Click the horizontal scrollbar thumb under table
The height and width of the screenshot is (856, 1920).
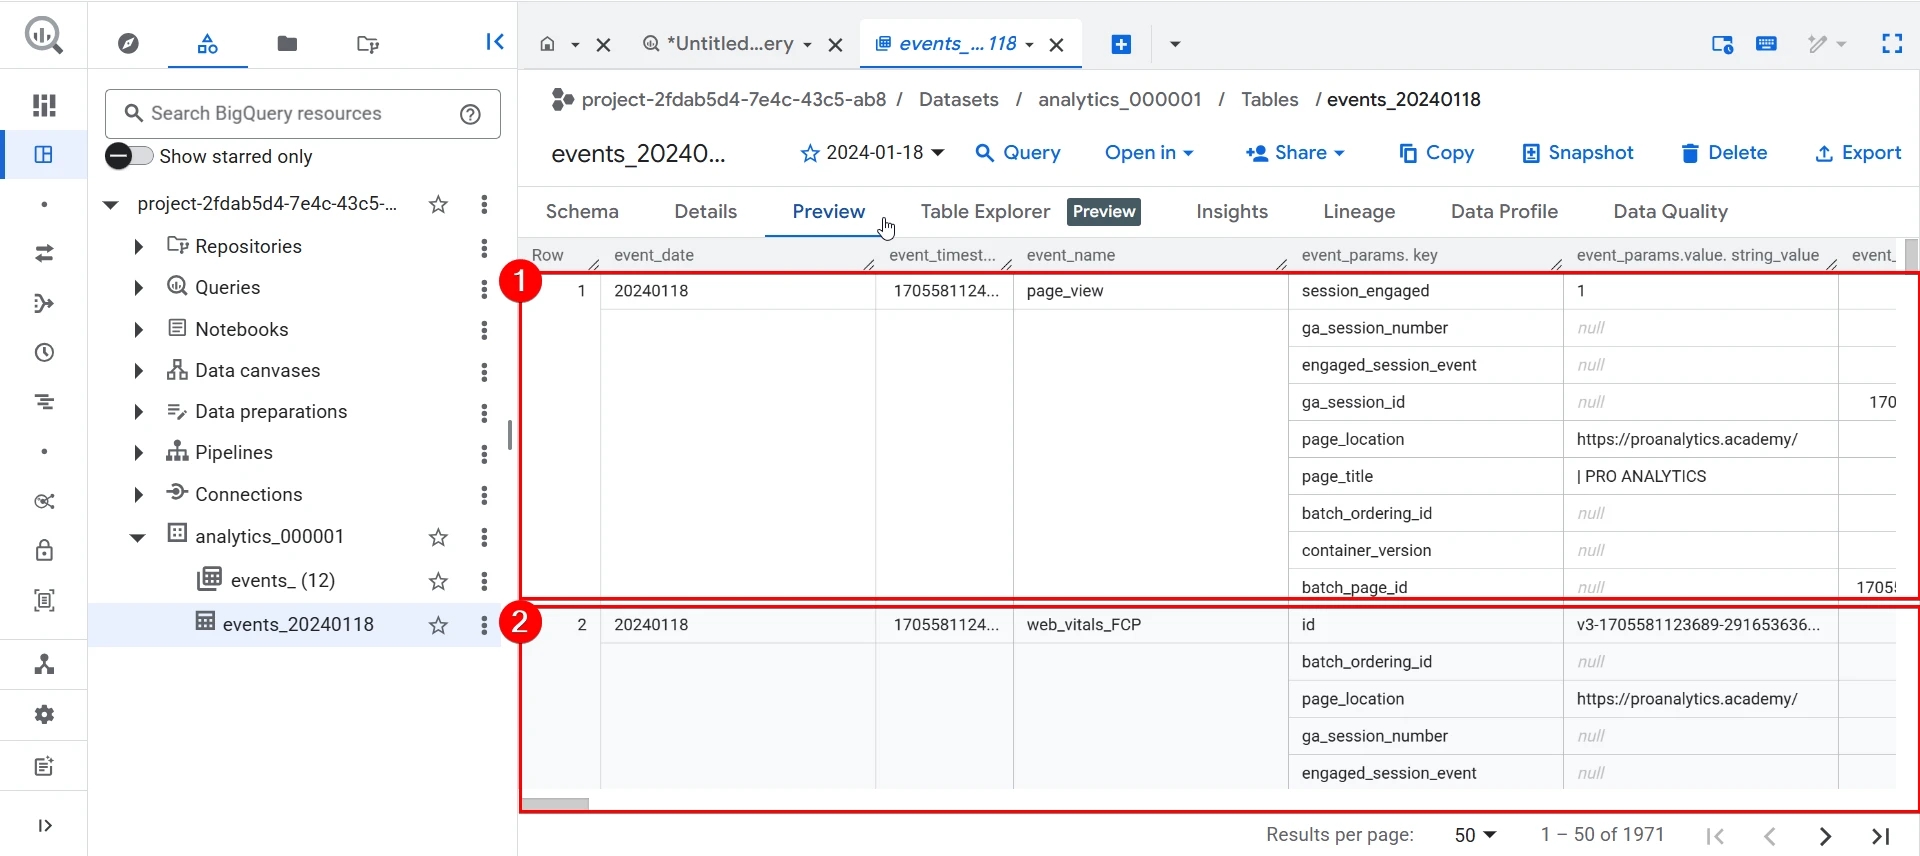pyautogui.click(x=556, y=803)
